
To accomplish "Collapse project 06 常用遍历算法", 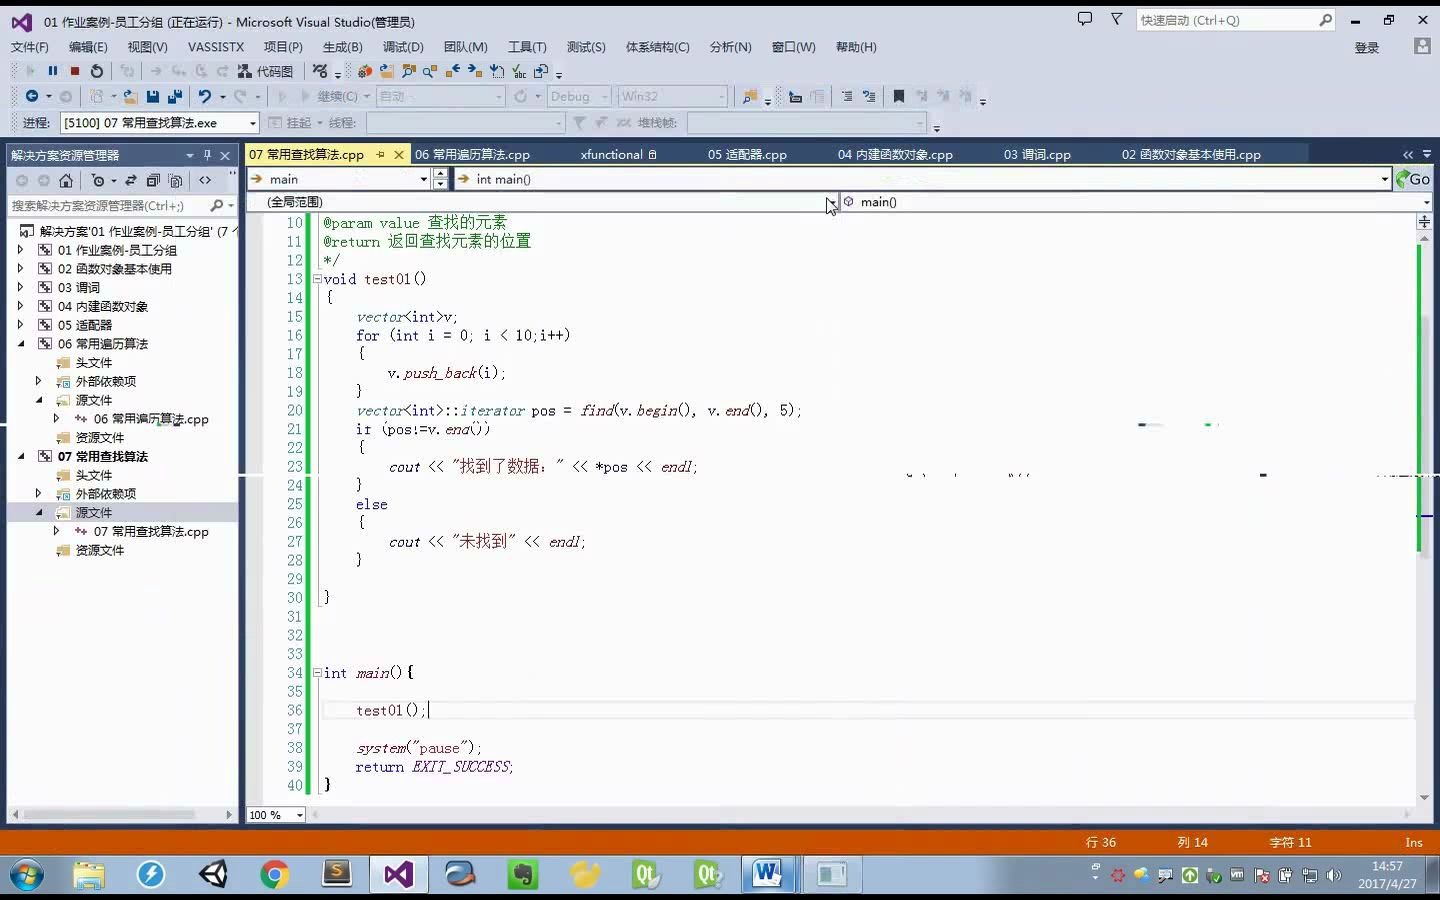I will pyautogui.click(x=21, y=344).
